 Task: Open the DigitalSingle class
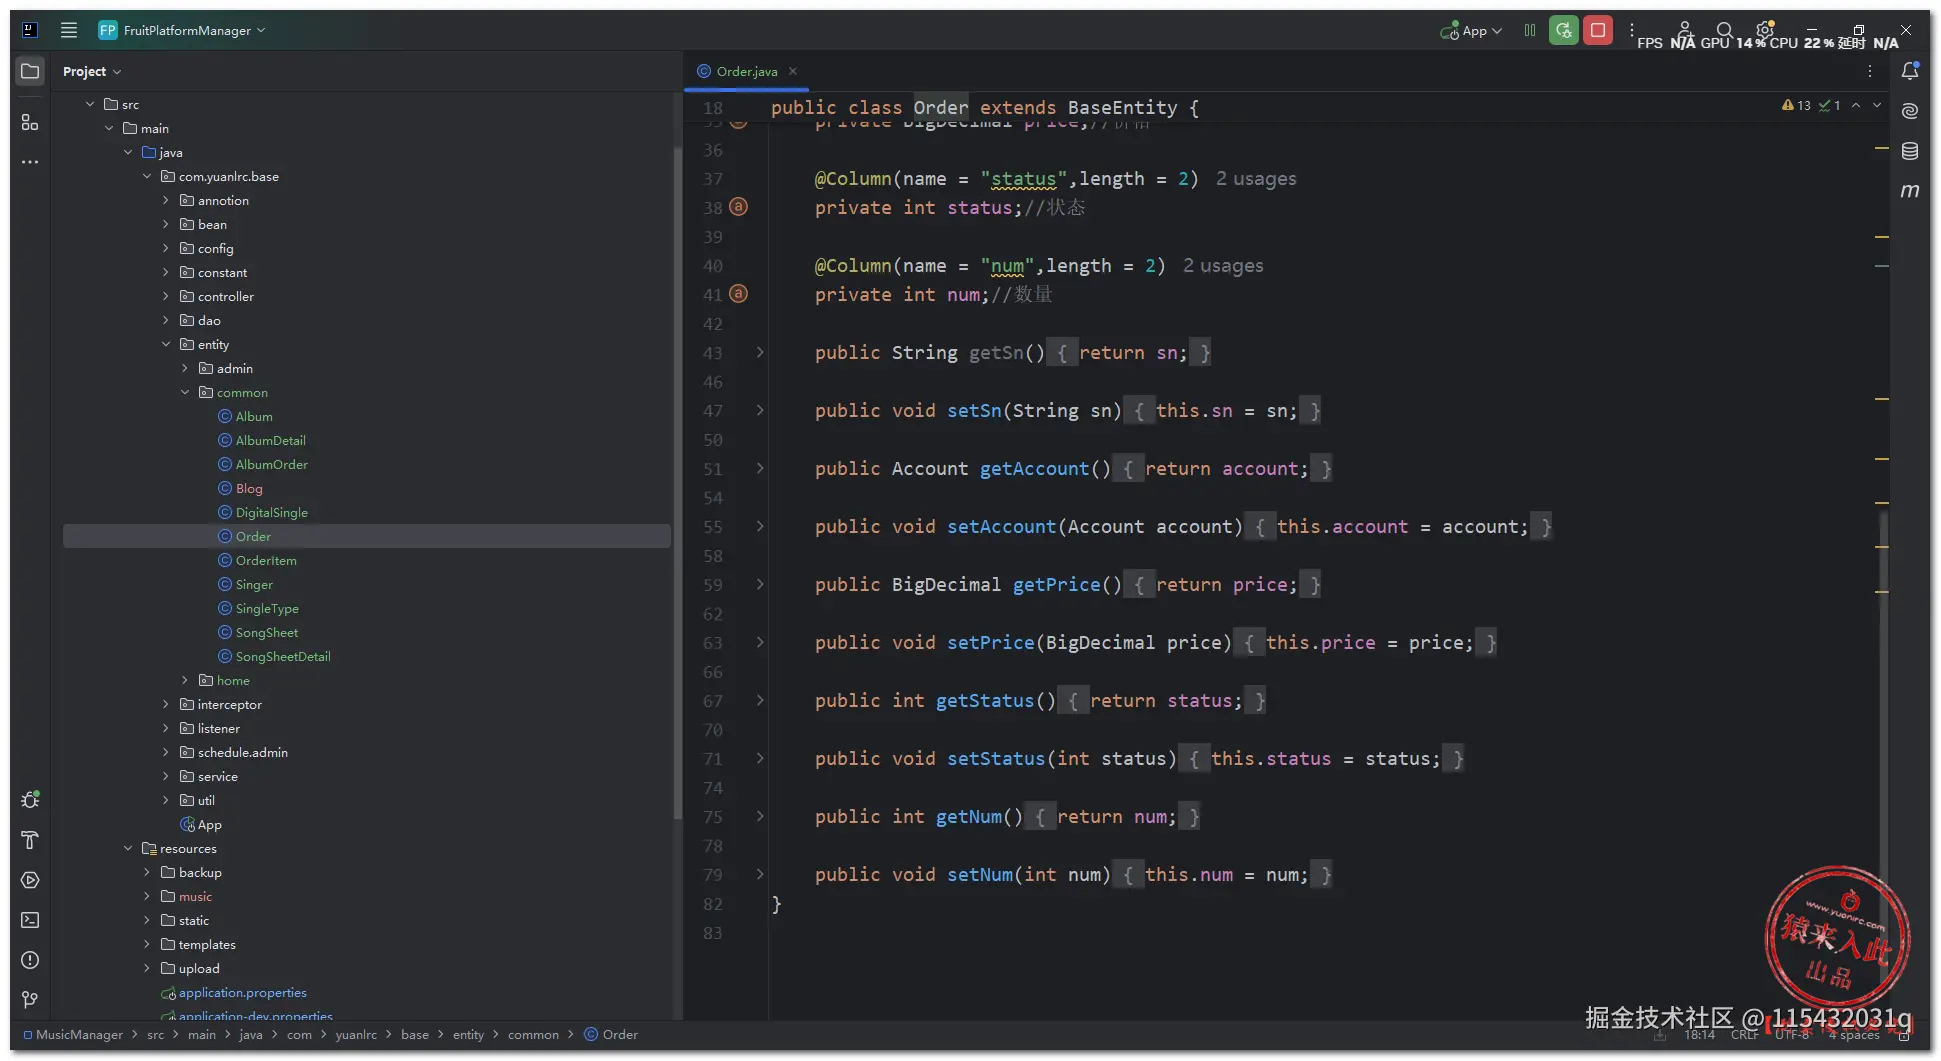pyautogui.click(x=271, y=512)
